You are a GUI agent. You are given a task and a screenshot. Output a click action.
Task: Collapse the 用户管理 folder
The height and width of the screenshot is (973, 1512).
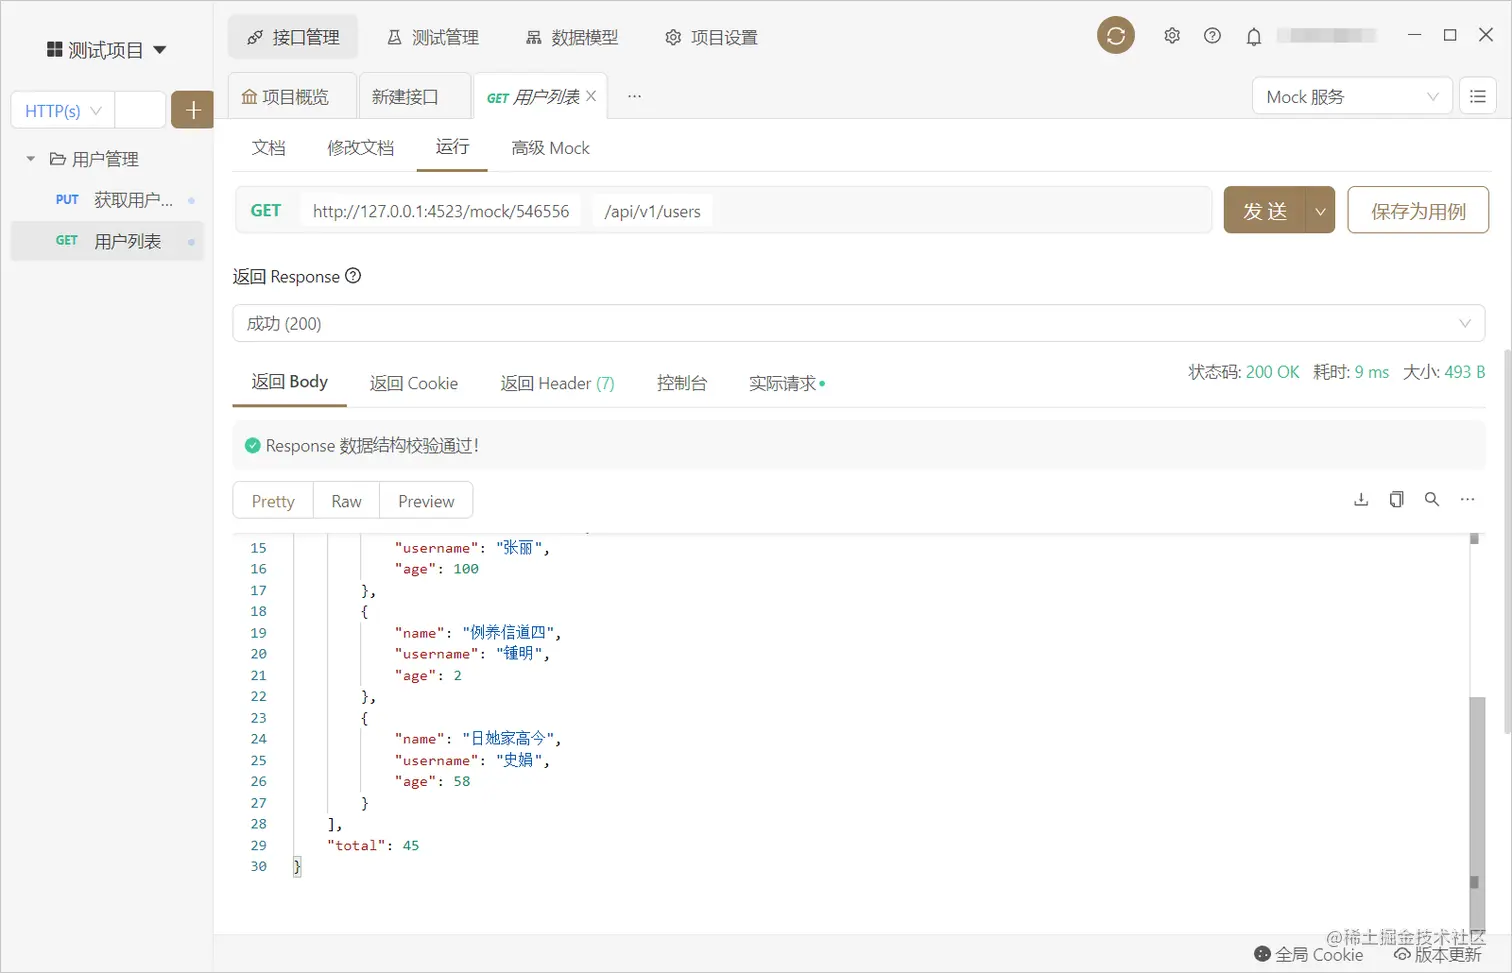30,159
